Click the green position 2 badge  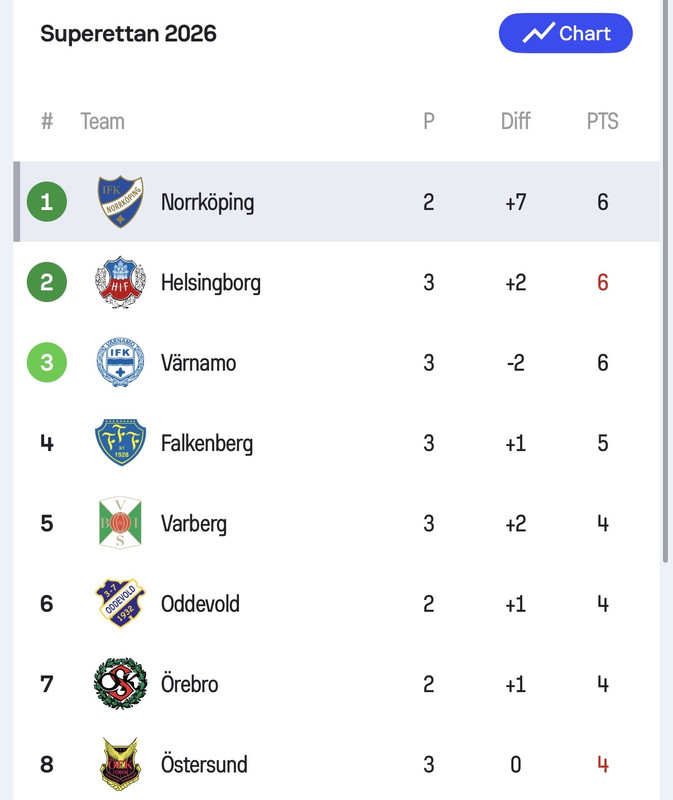pos(47,282)
